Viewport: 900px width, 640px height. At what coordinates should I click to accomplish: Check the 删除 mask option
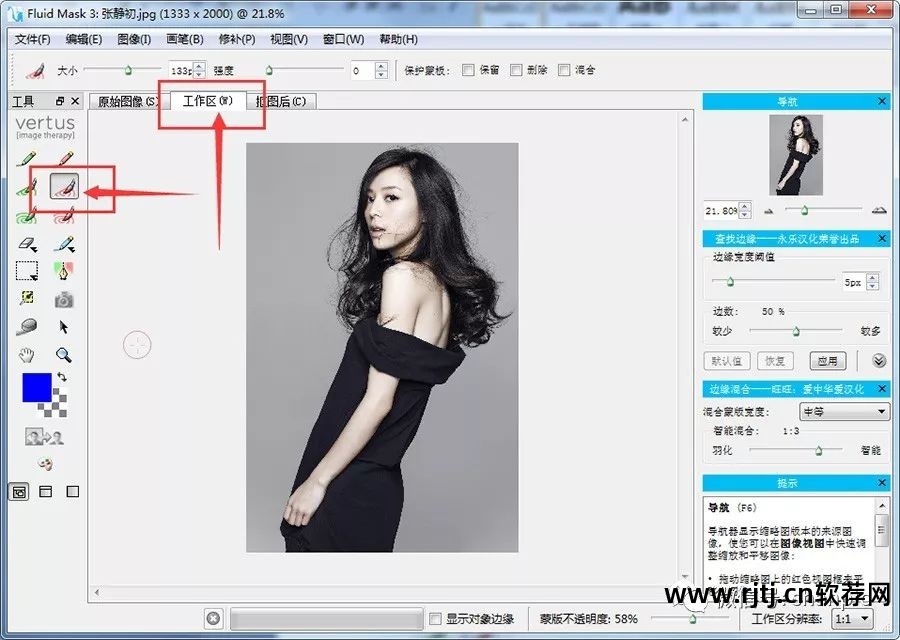514,69
